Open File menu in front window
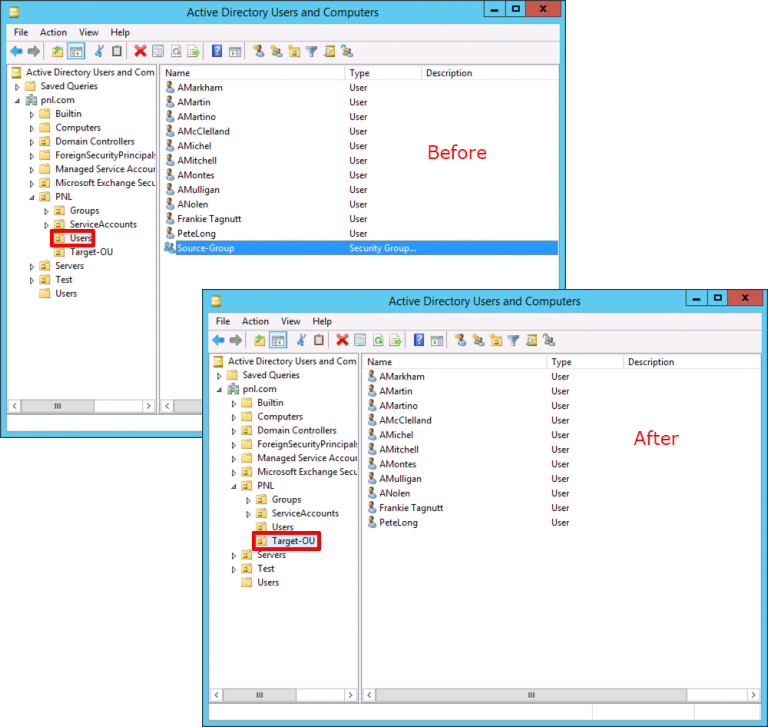Viewport: 768px width, 727px height. (x=222, y=321)
